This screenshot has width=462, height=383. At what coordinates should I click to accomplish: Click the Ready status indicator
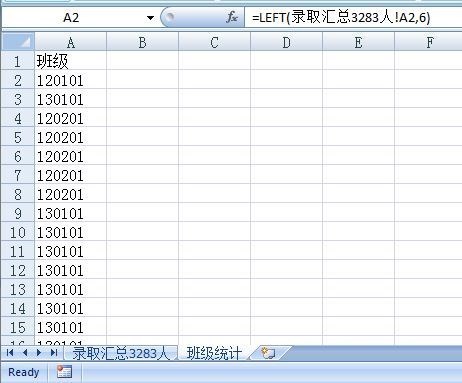23,372
